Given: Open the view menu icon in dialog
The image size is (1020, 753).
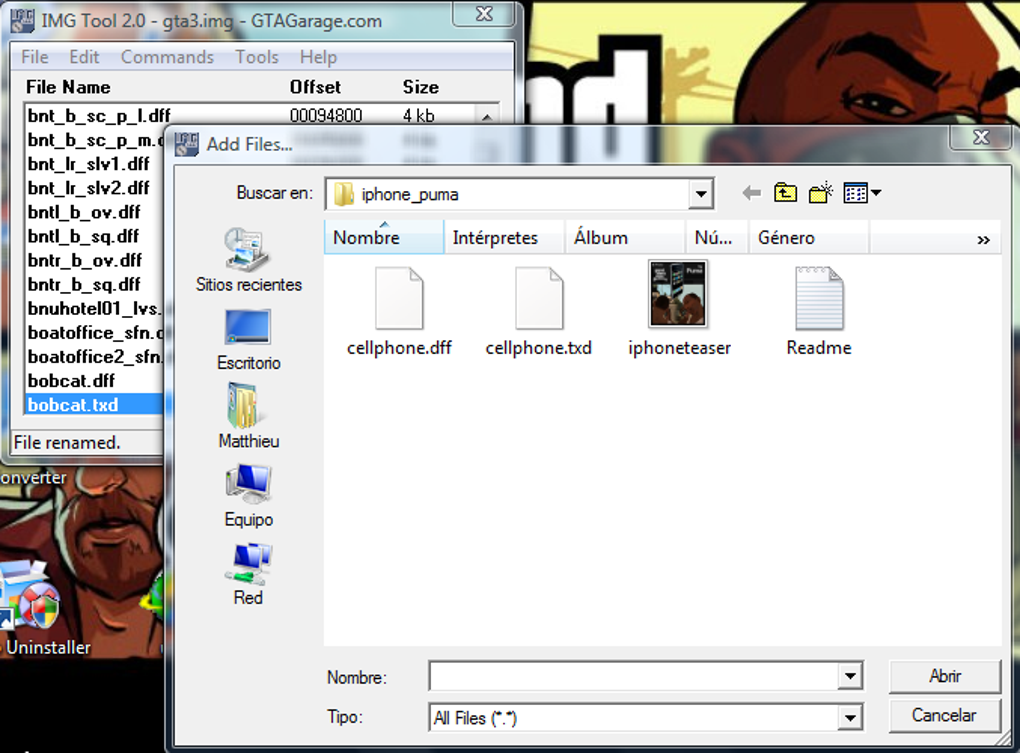Looking at the screenshot, I should click(862, 192).
